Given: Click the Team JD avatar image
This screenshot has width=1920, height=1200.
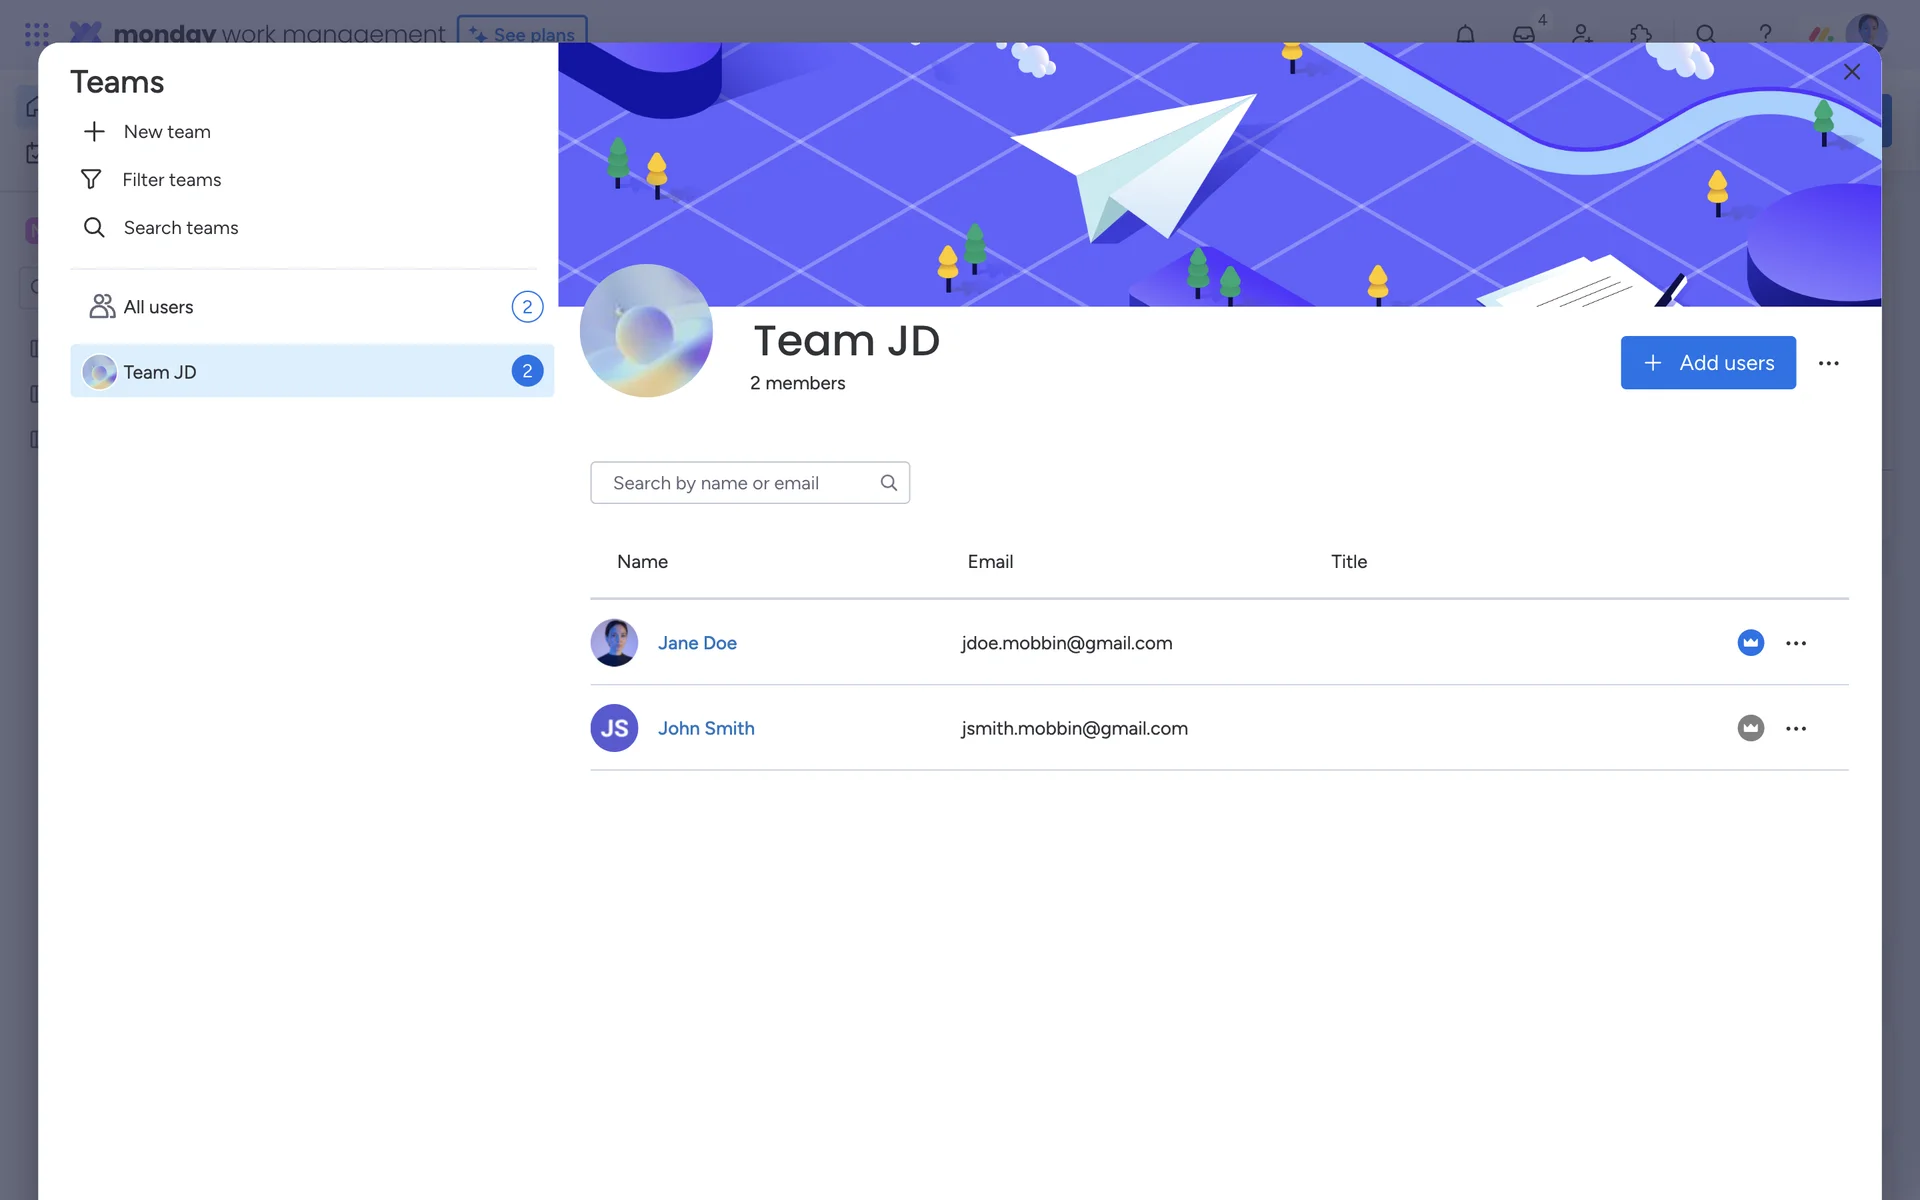Looking at the screenshot, I should 646,331.
